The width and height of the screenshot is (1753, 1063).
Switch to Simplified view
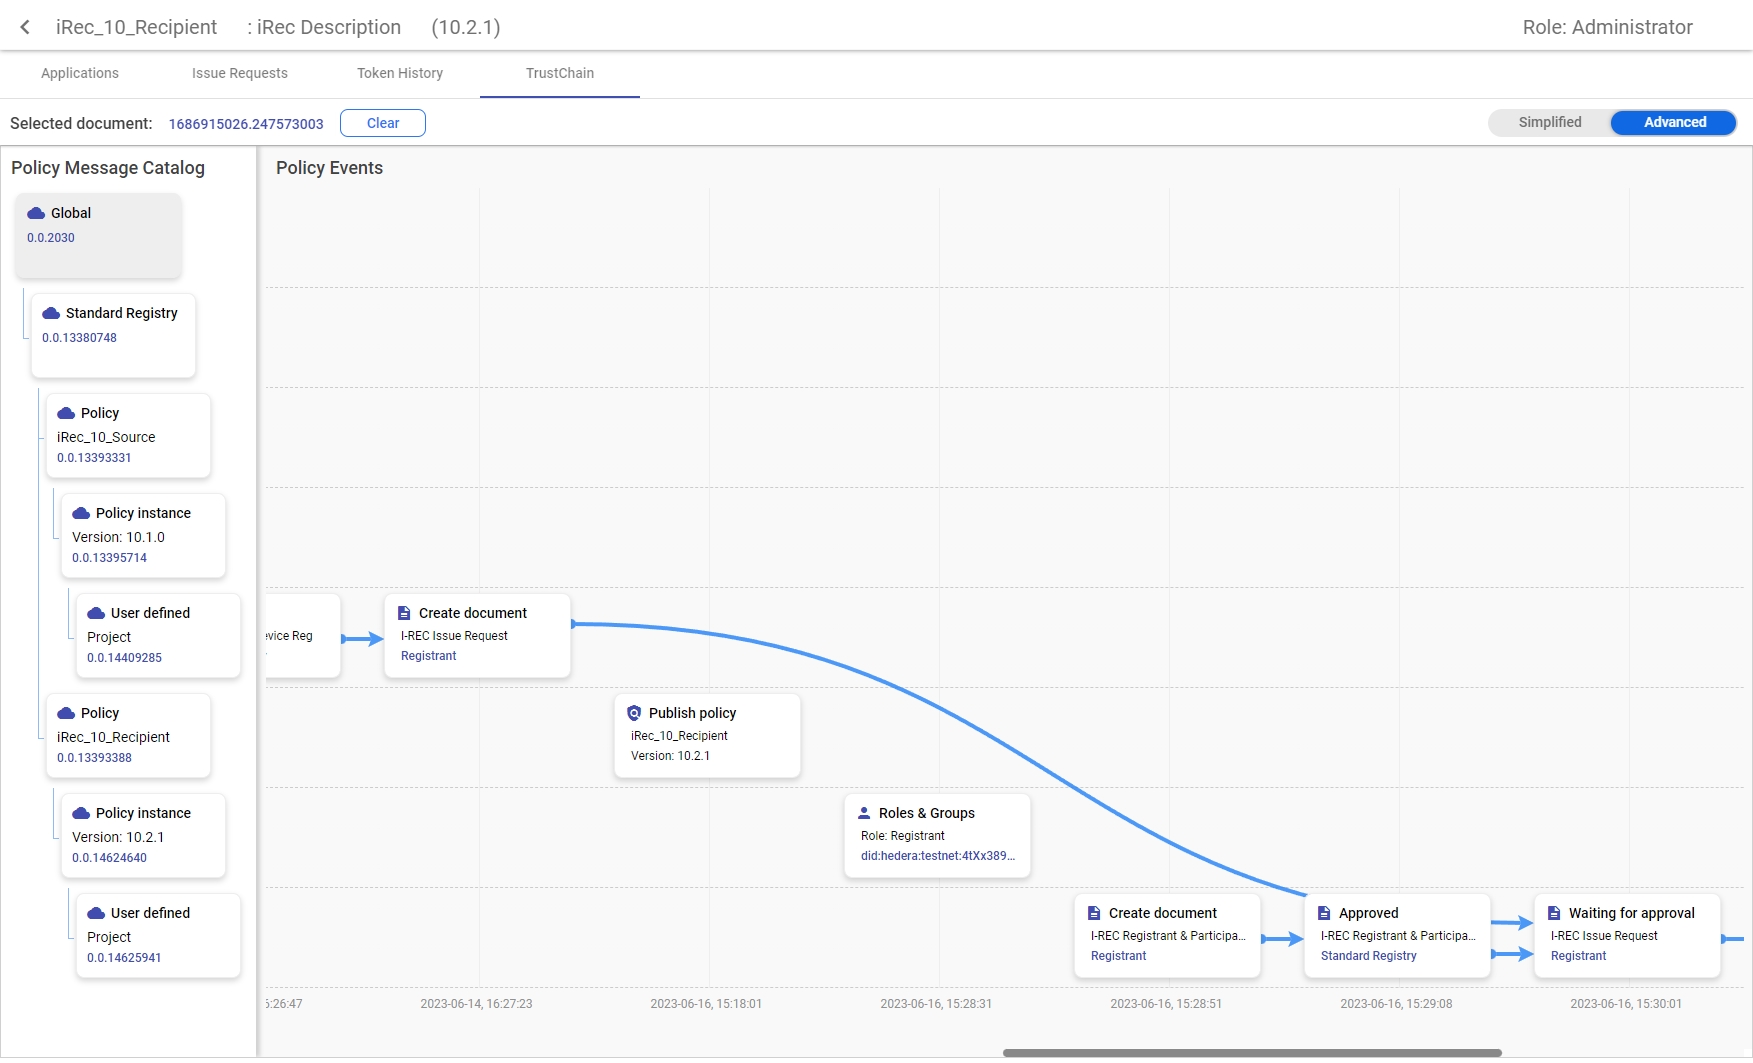(x=1549, y=122)
